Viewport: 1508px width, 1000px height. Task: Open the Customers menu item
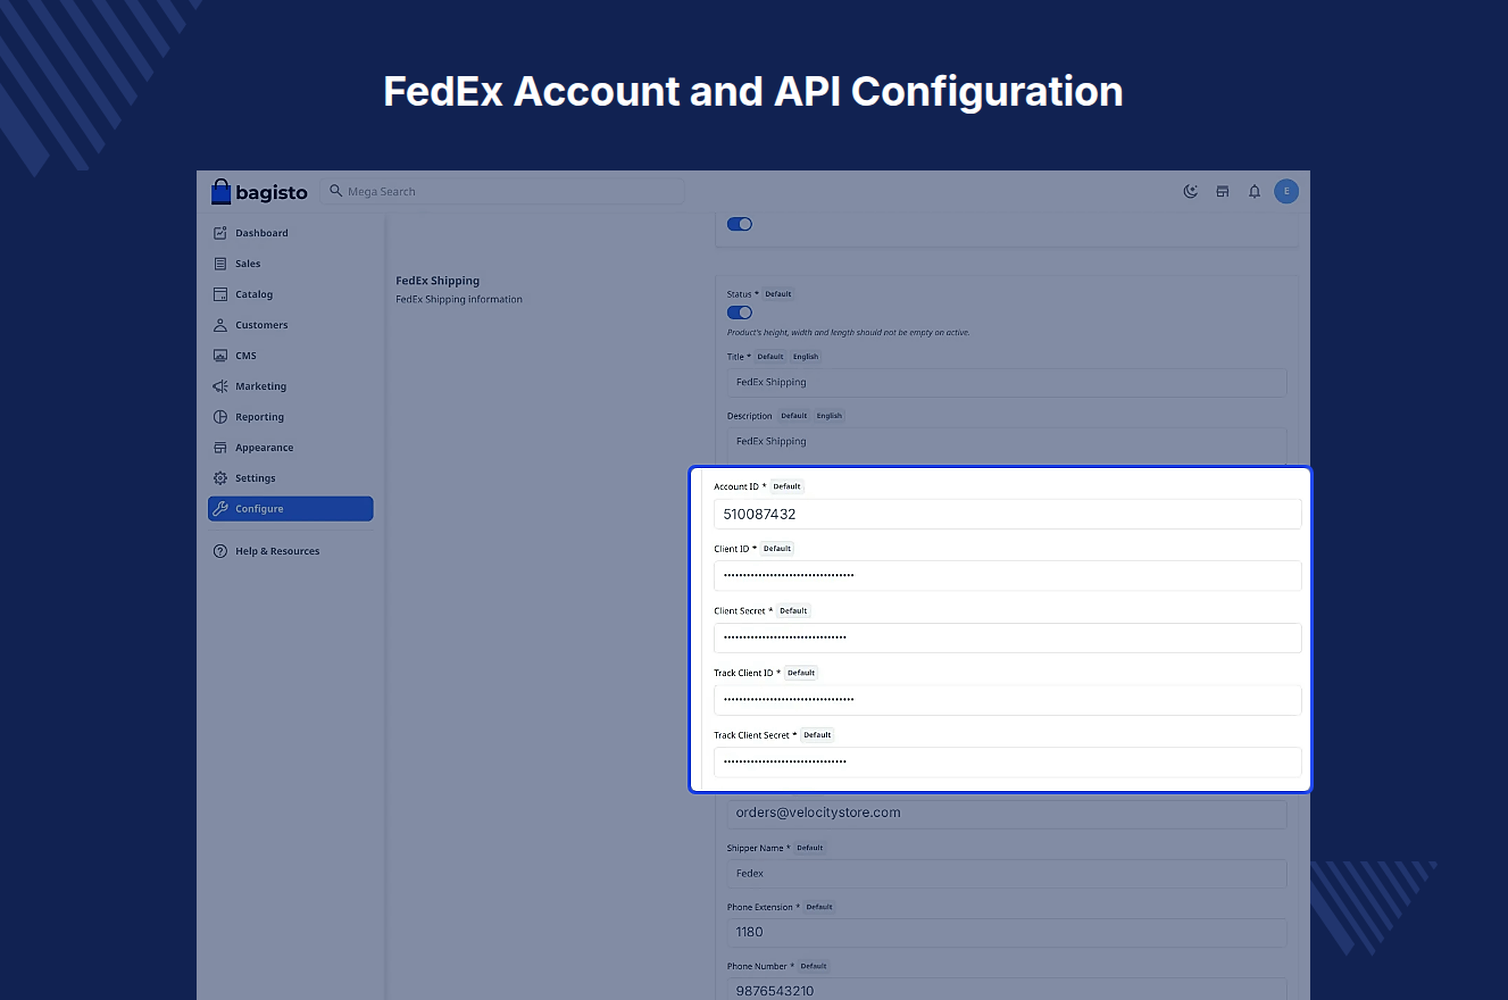click(290, 325)
